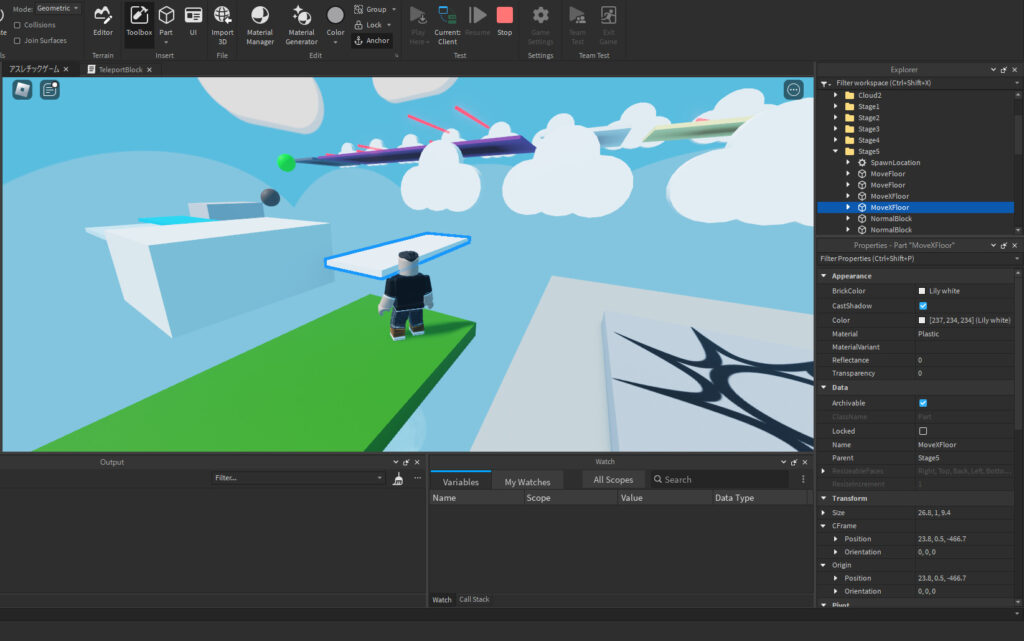
Task: Open Watch panel kebab menu
Action: 803,479
